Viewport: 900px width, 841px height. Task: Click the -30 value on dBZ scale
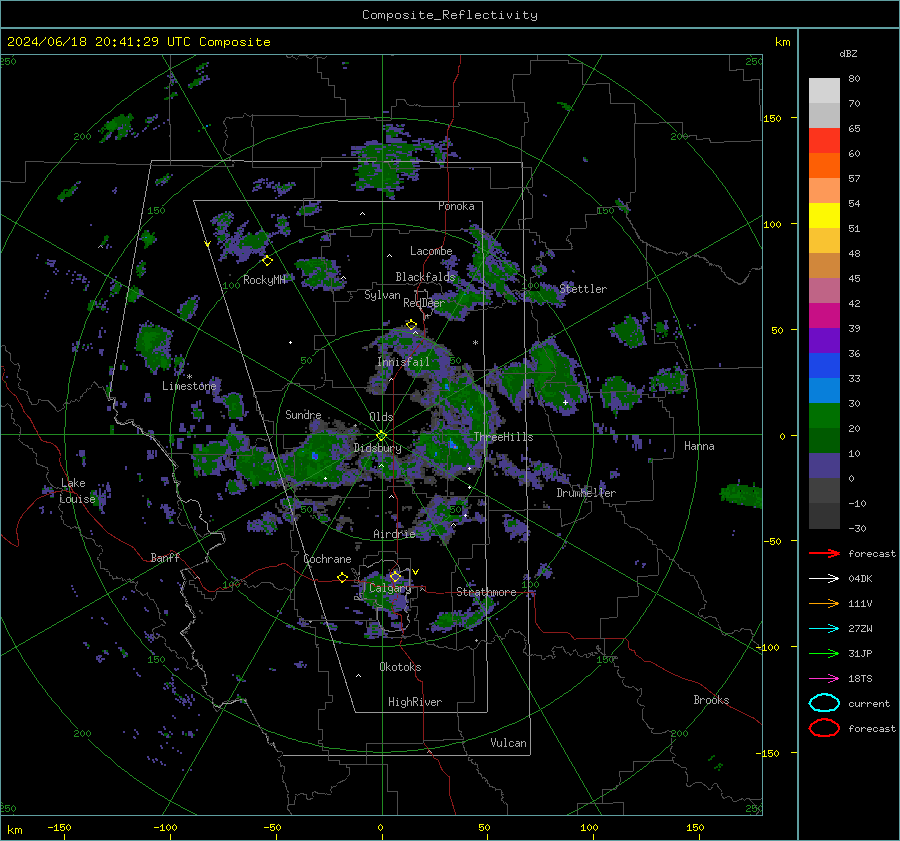(x=857, y=528)
